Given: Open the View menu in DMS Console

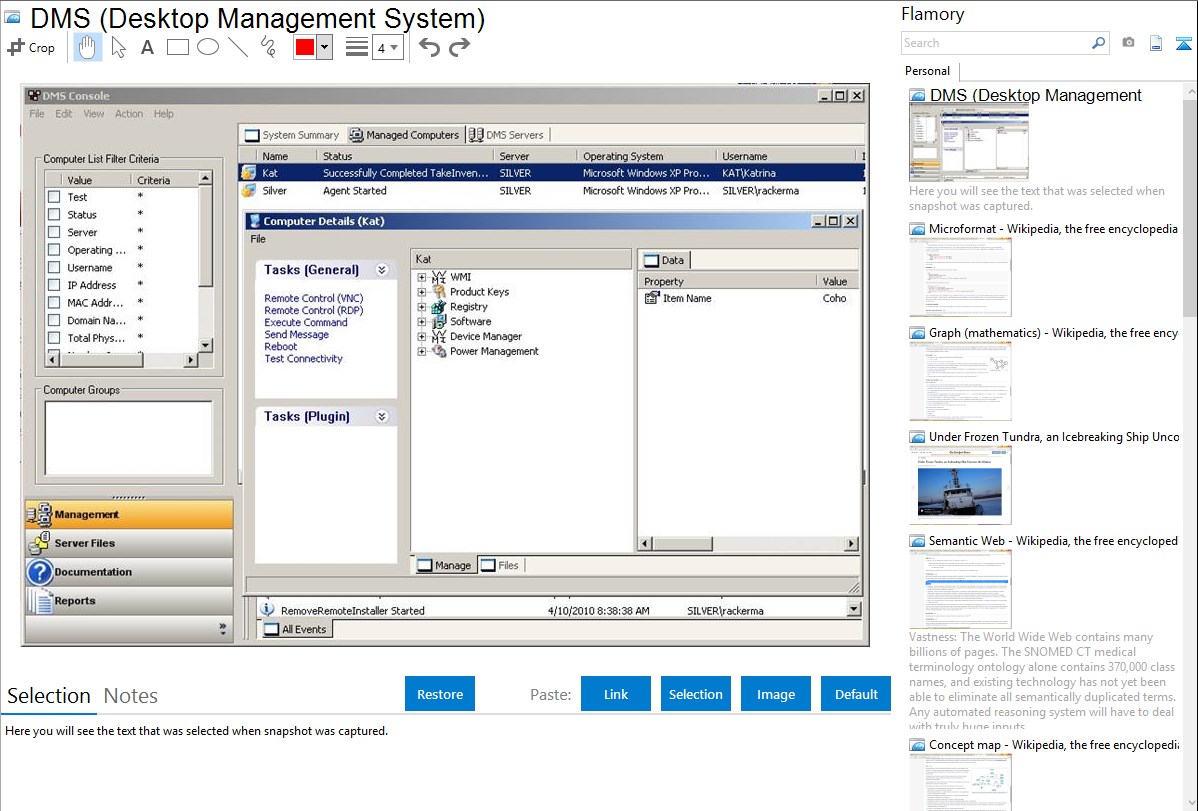Looking at the screenshot, I should 93,114.
